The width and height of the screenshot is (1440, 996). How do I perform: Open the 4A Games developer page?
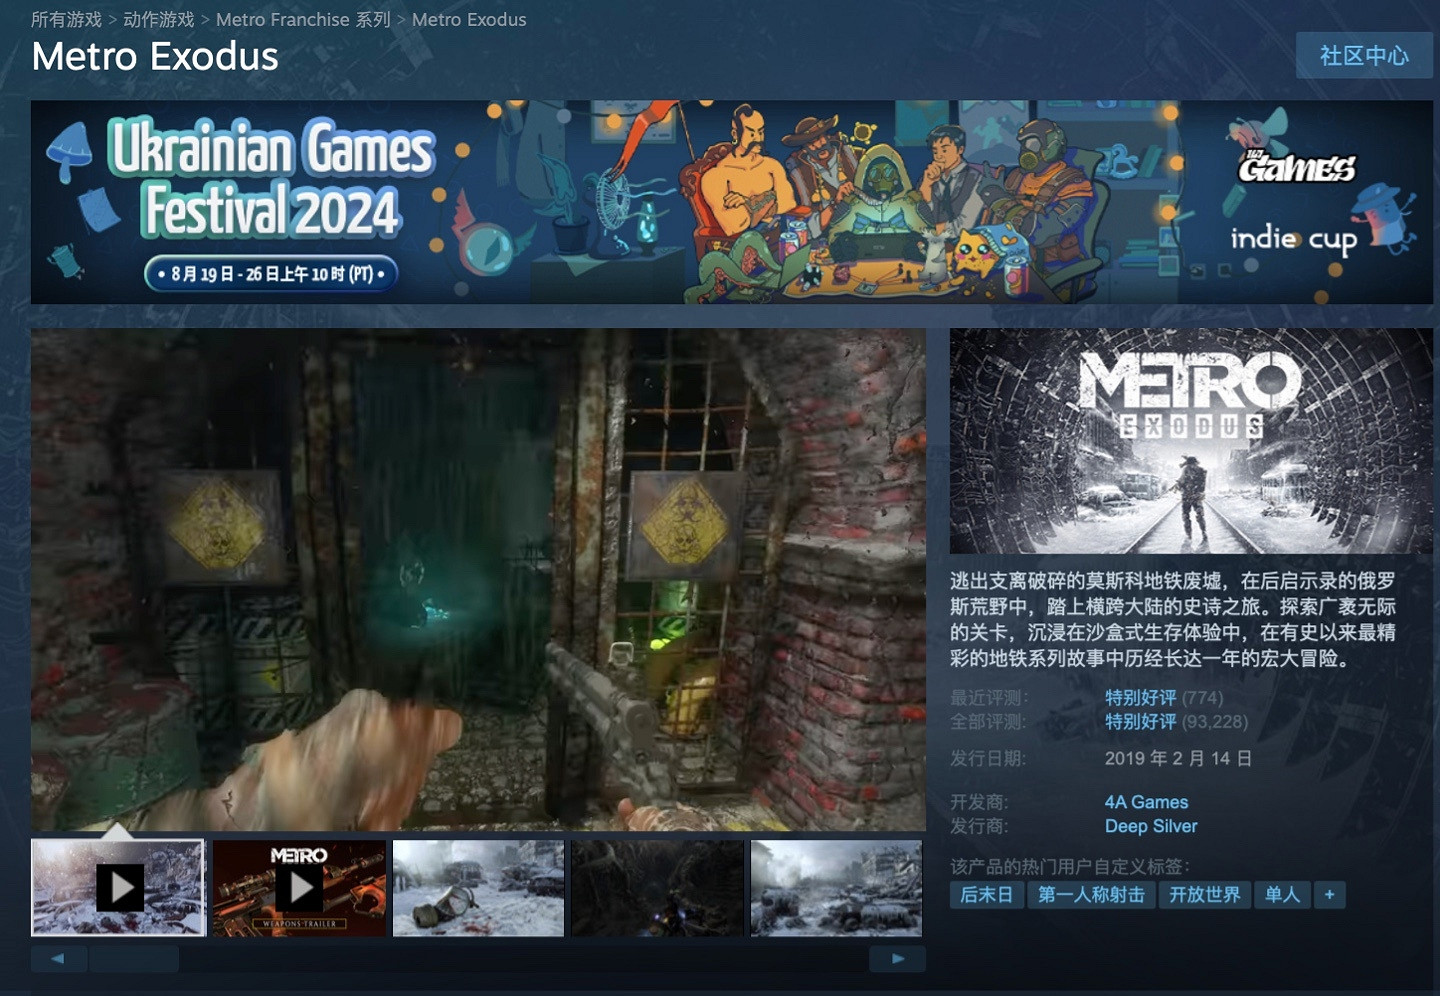1144,802
